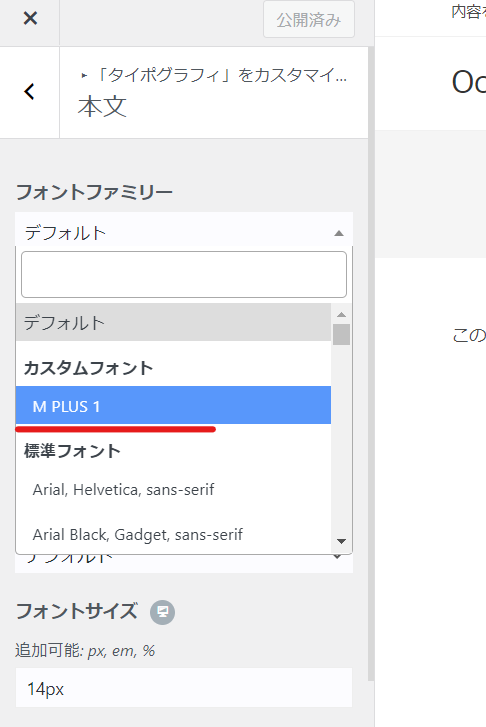Go back using the left chevron icon
This screenshot has width=486, height=727.
tap(29, 92)
